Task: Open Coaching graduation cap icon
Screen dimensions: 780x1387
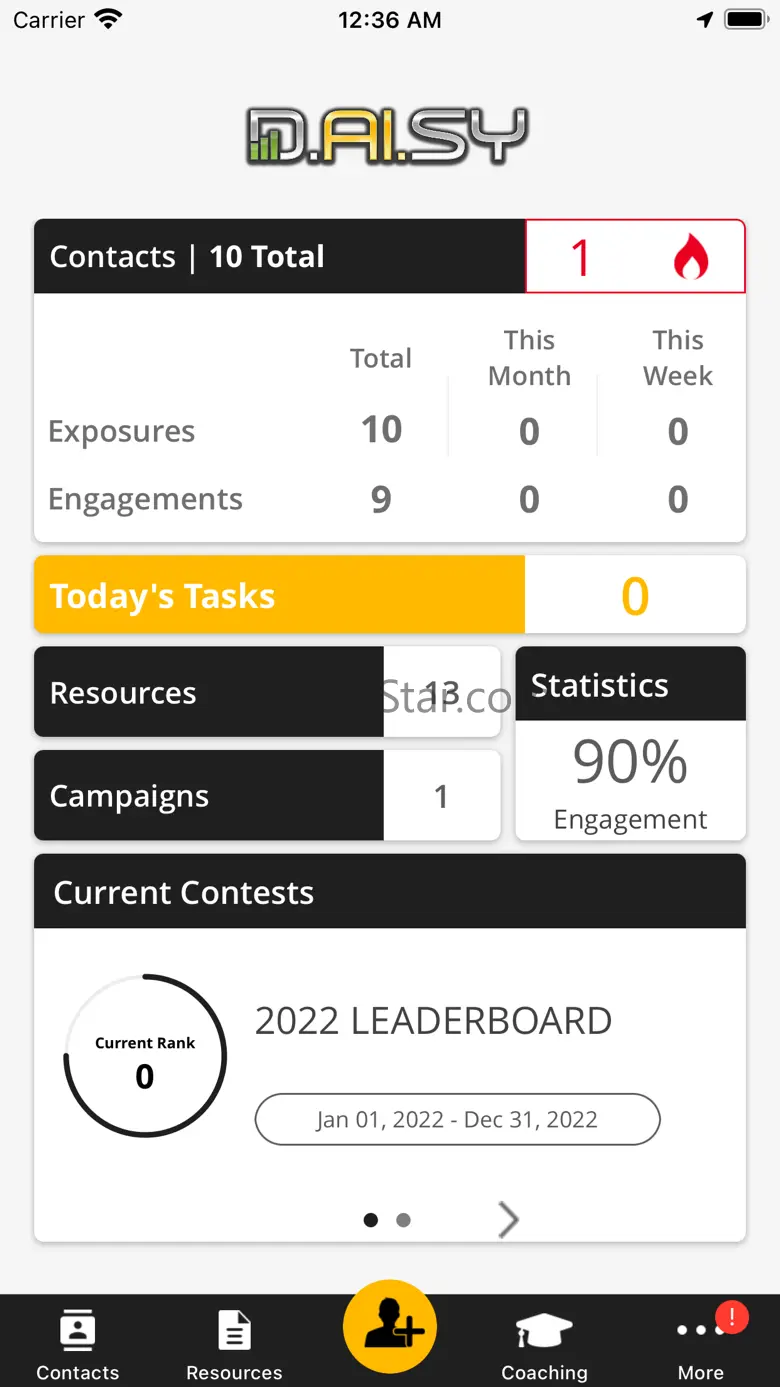Action: point(544,1332)
